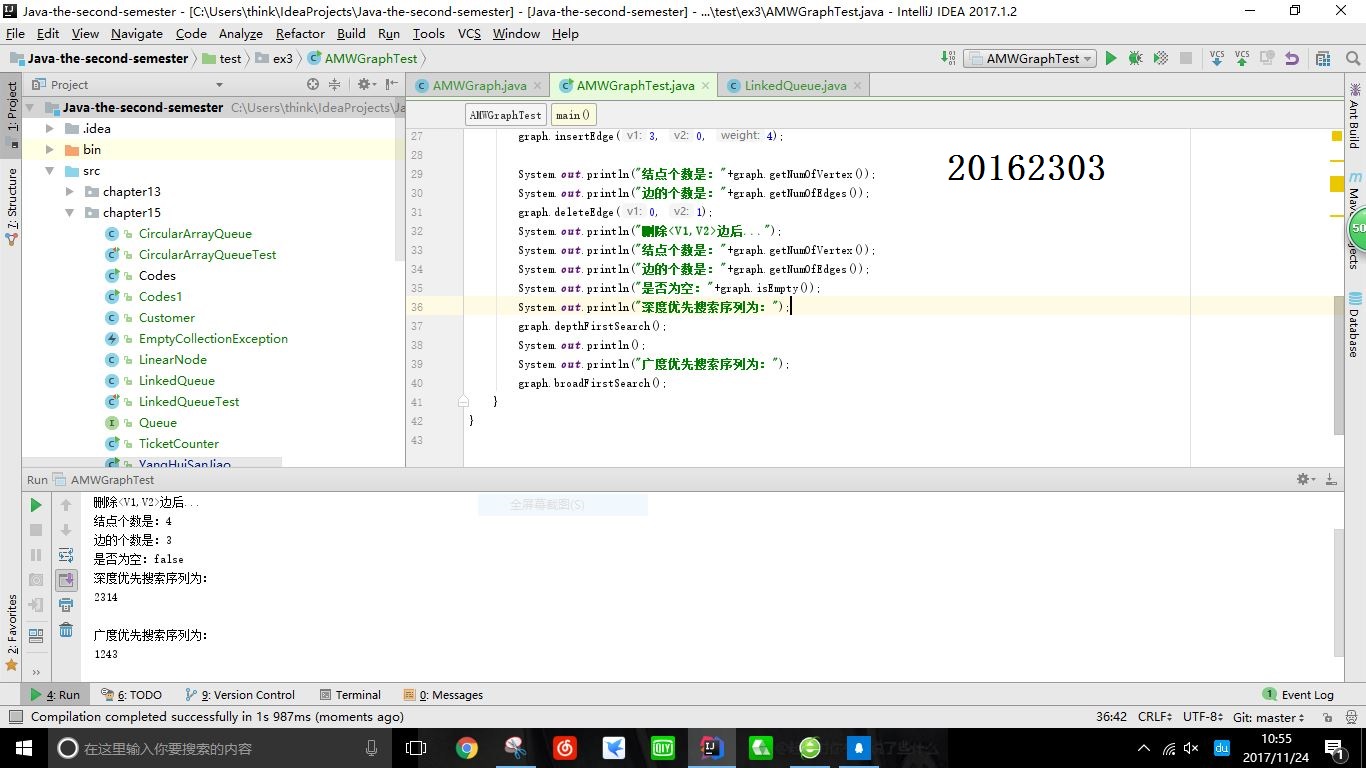Screen dimensions: 1366x768
Task: Open notification center icon
Action: click(x=1333, y=748)
